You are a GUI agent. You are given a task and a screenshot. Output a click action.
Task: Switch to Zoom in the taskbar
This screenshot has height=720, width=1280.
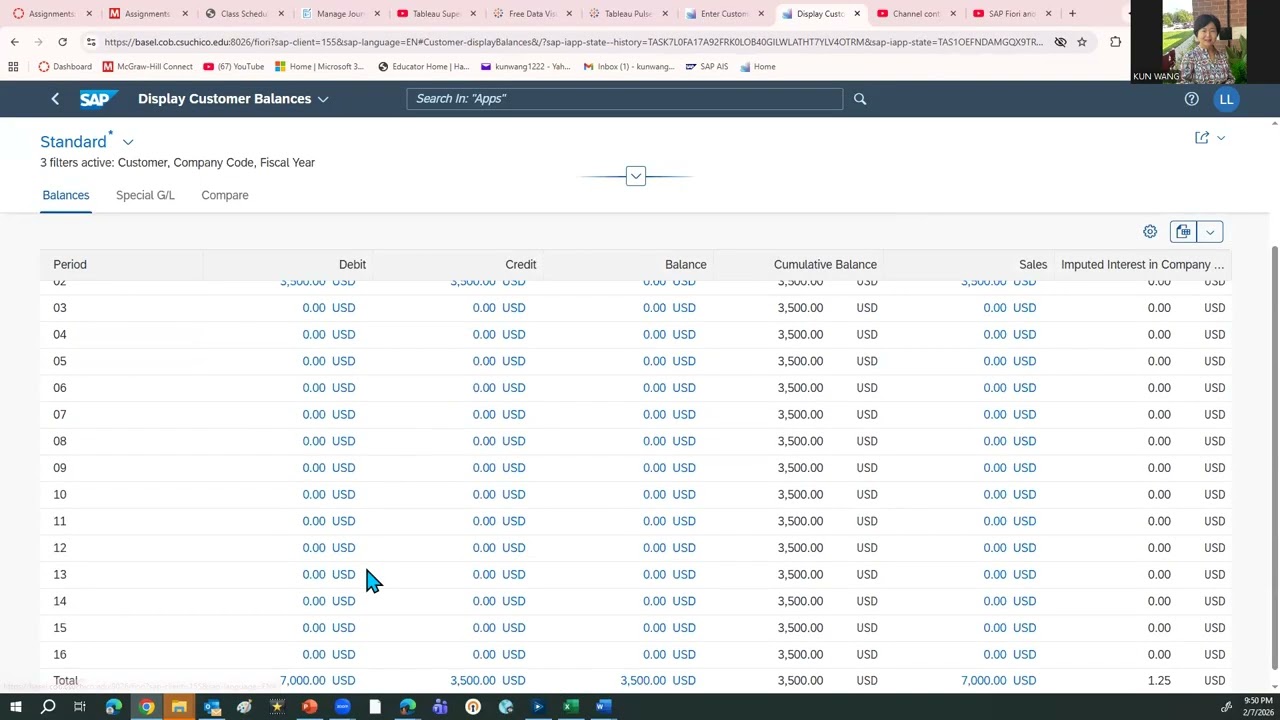[342, 707]
